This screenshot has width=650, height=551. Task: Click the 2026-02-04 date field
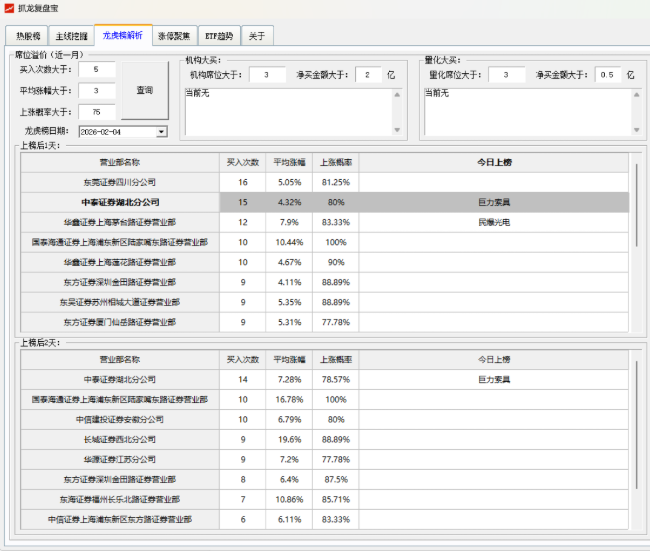[x=117, y=132]
